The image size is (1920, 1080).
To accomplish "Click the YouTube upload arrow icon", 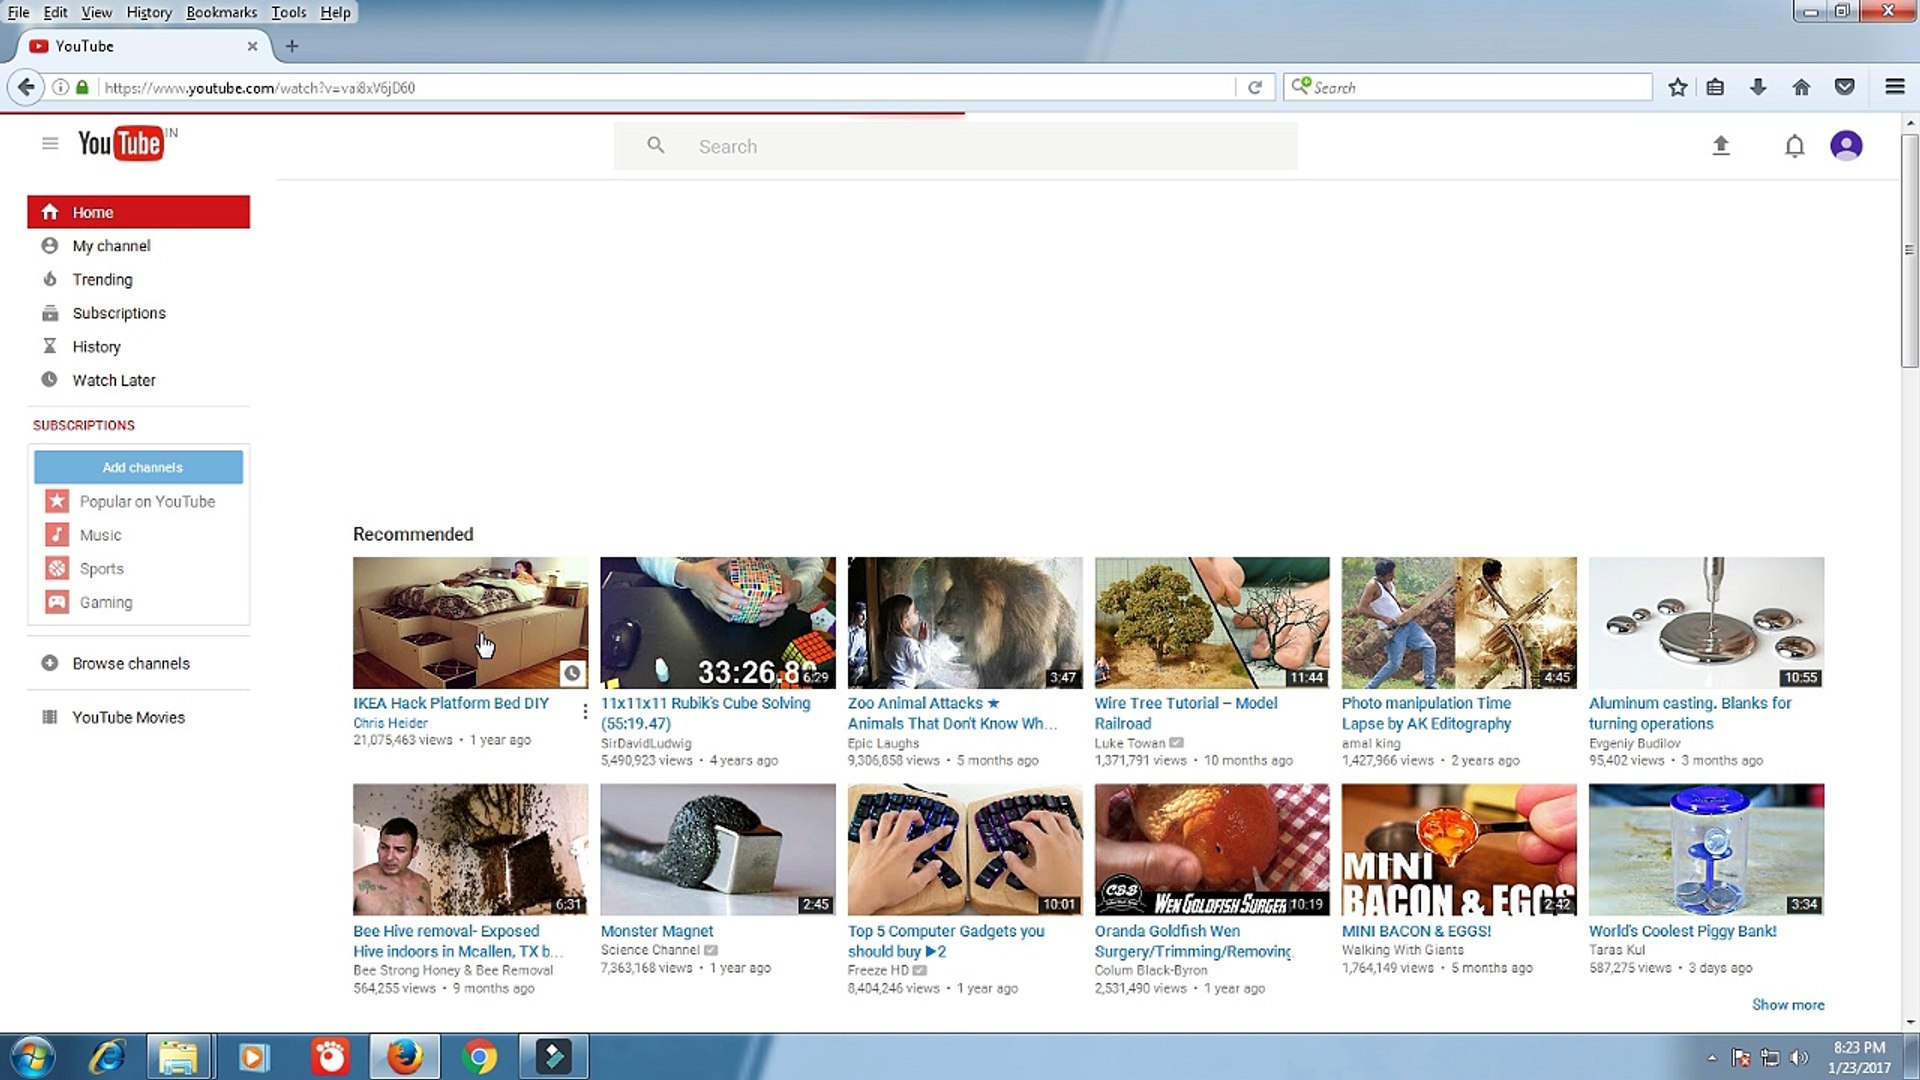I will tap(1720, 146).
